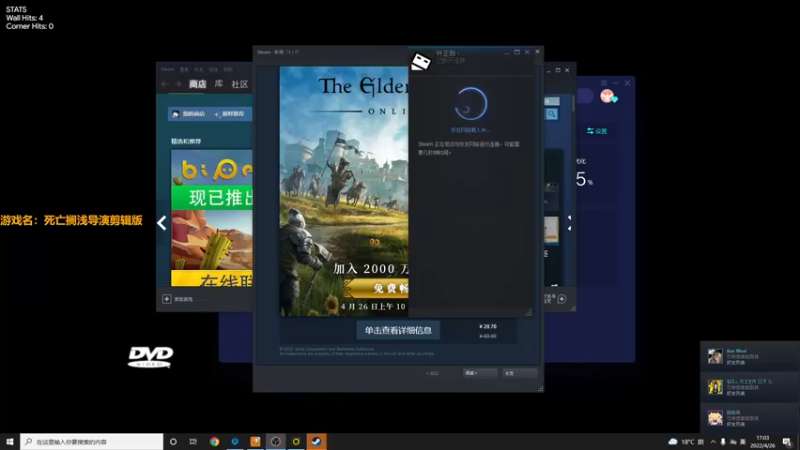Open Windows Start menu
Viewport: 800px width, 450px height.
(10, 441)
